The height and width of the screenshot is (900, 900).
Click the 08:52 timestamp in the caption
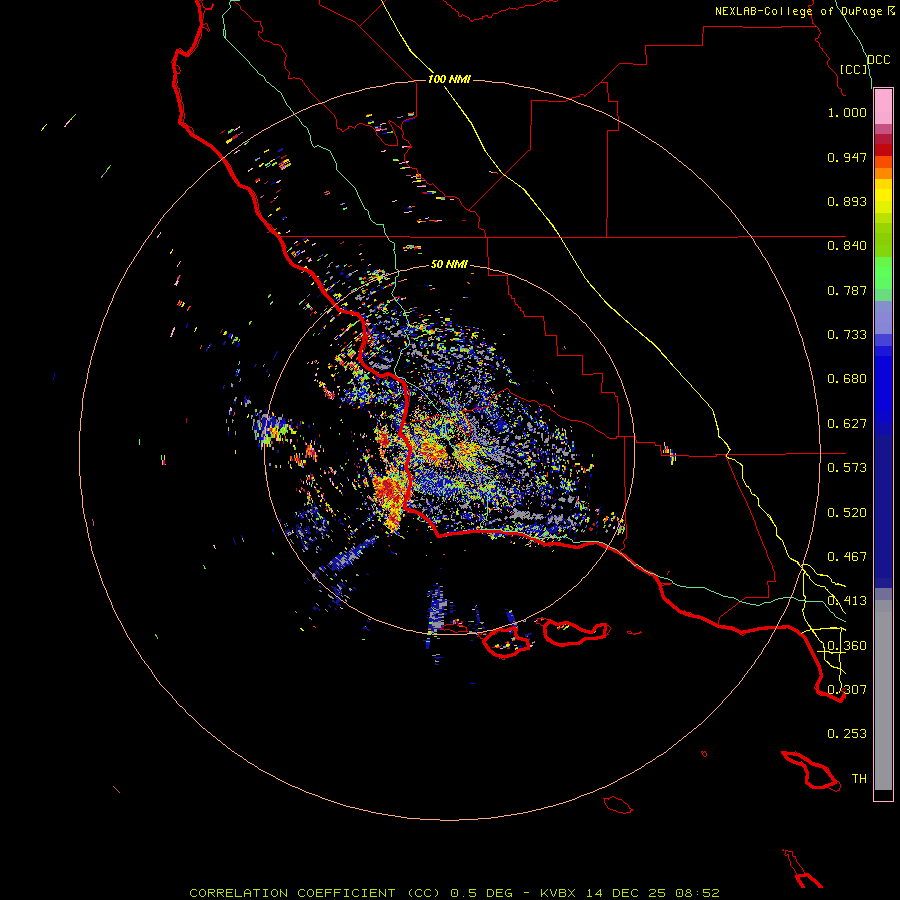(x=697, y=893)
